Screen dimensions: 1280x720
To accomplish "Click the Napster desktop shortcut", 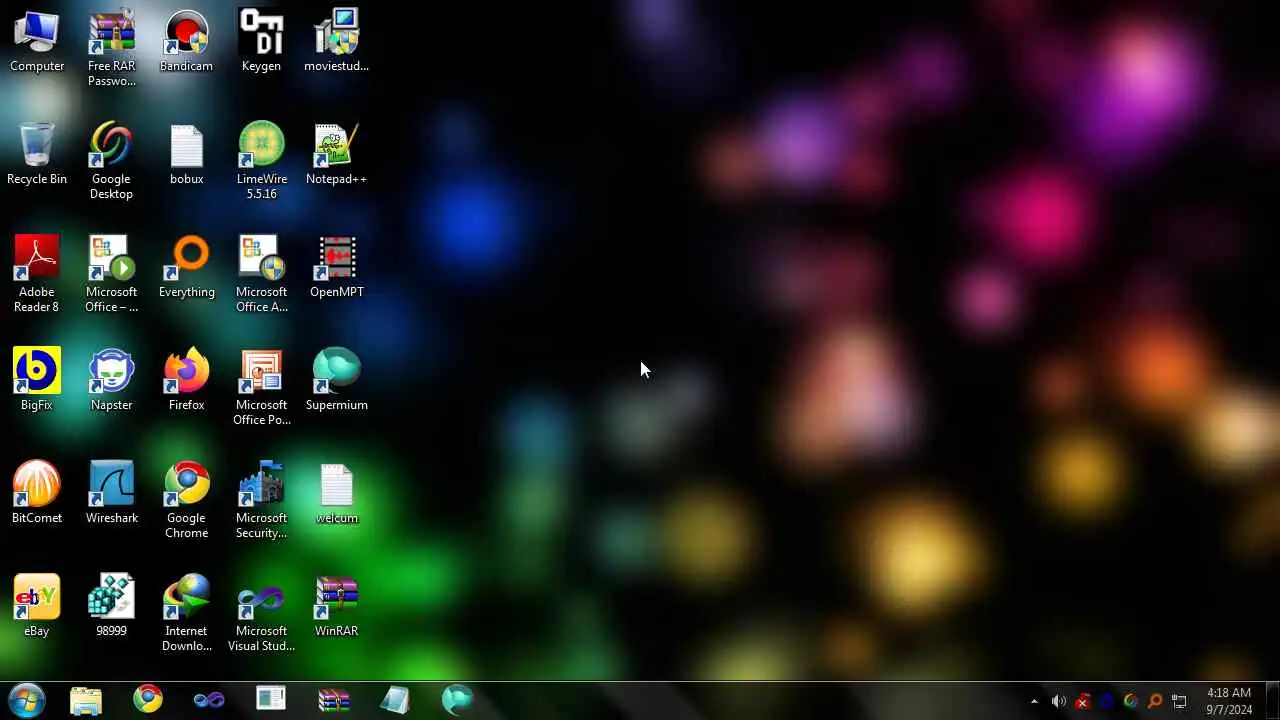I will pos(111,380).
